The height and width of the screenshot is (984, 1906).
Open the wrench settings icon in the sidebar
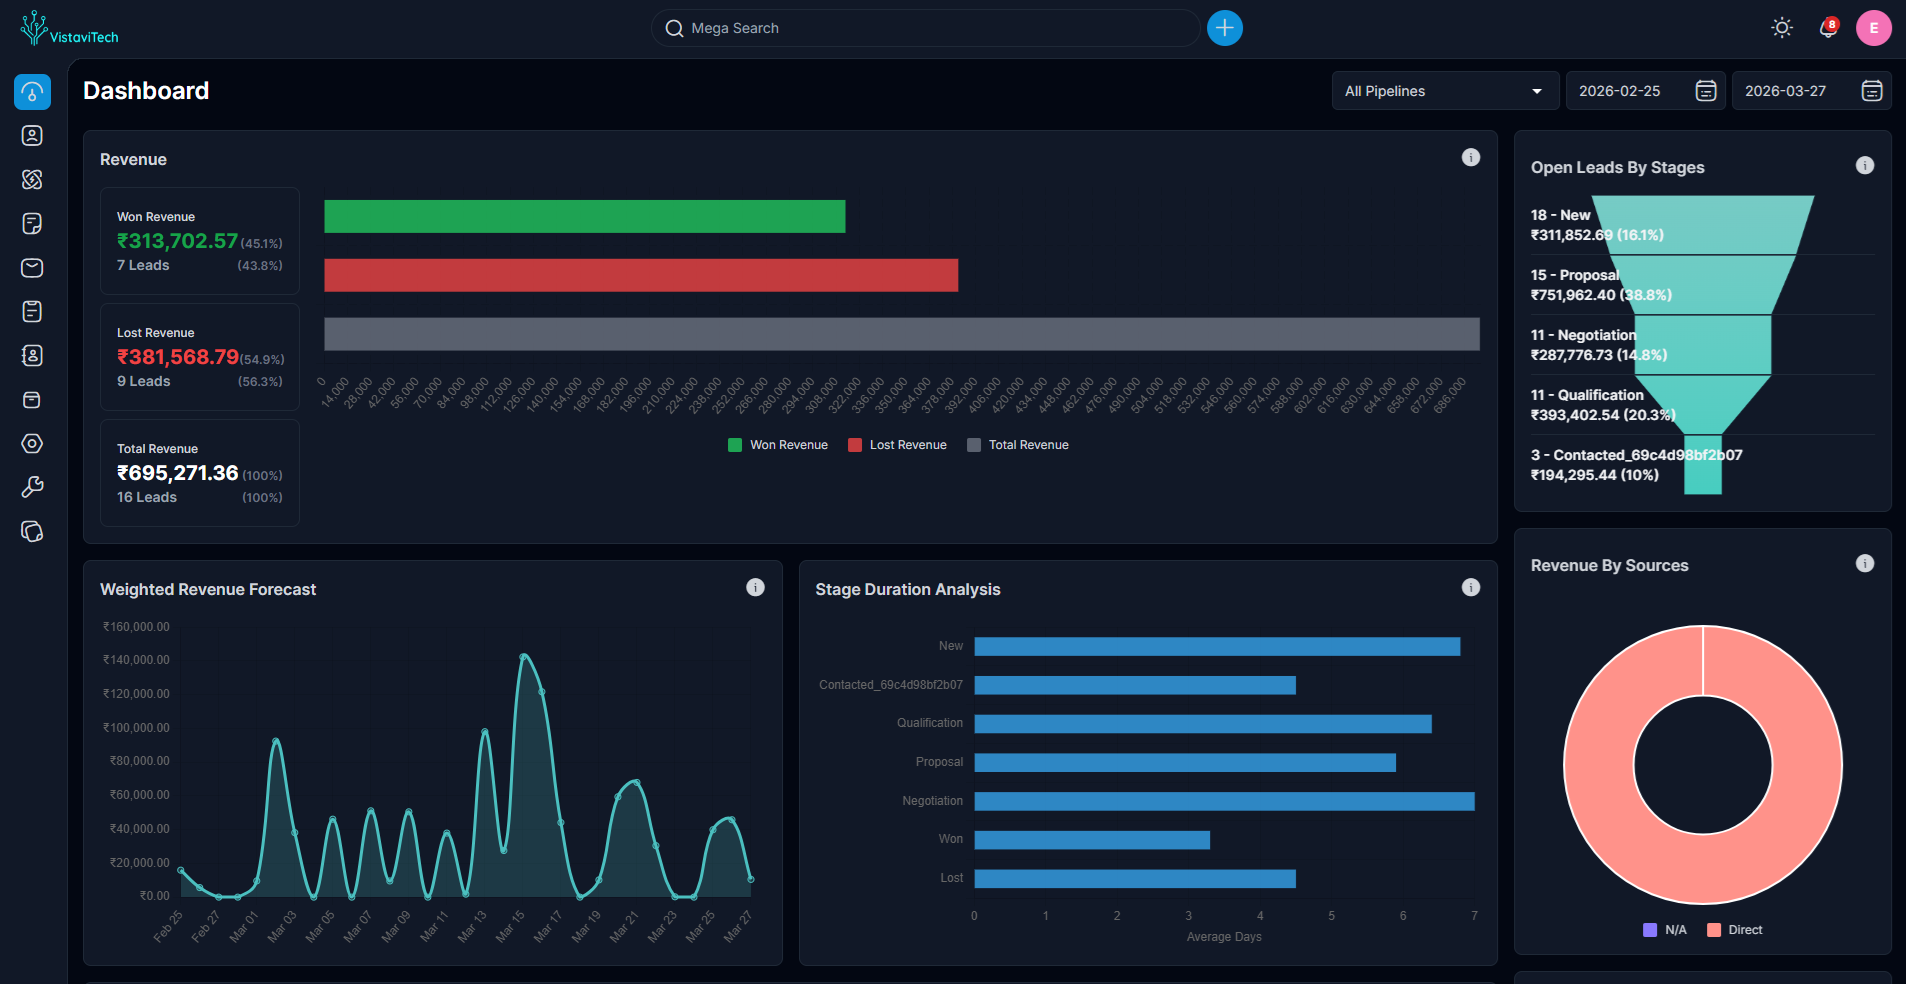pos(32,487)
